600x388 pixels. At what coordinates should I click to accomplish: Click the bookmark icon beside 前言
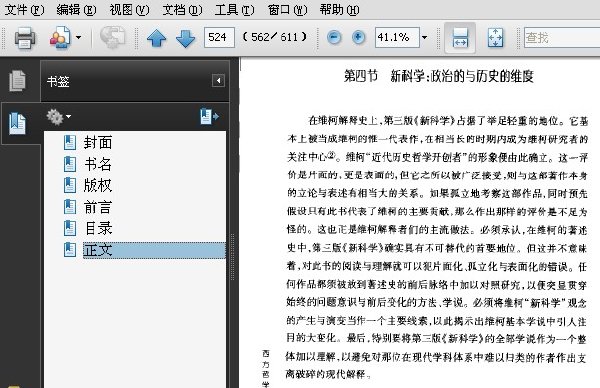tap(70, 207)
